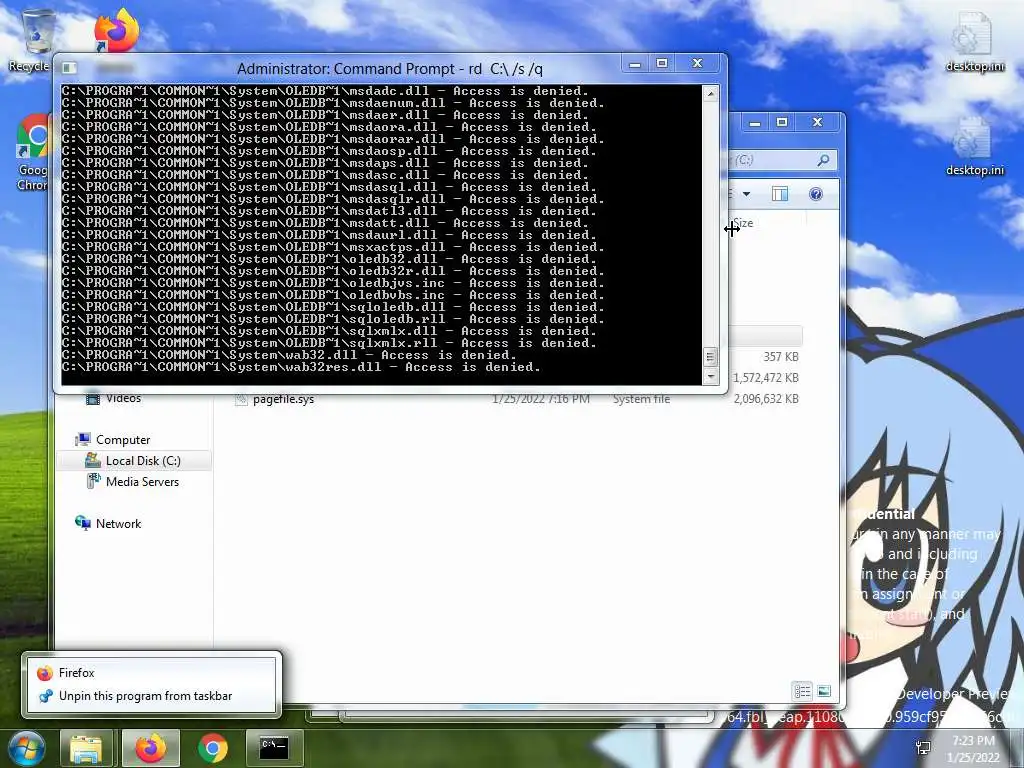Click the System file type cell
Viewport: 1024px width, 768px height.
pos(641,398)
